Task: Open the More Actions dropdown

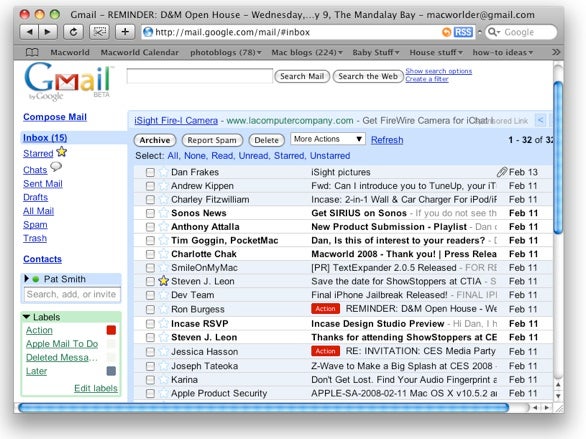Action: click(328, 139)
